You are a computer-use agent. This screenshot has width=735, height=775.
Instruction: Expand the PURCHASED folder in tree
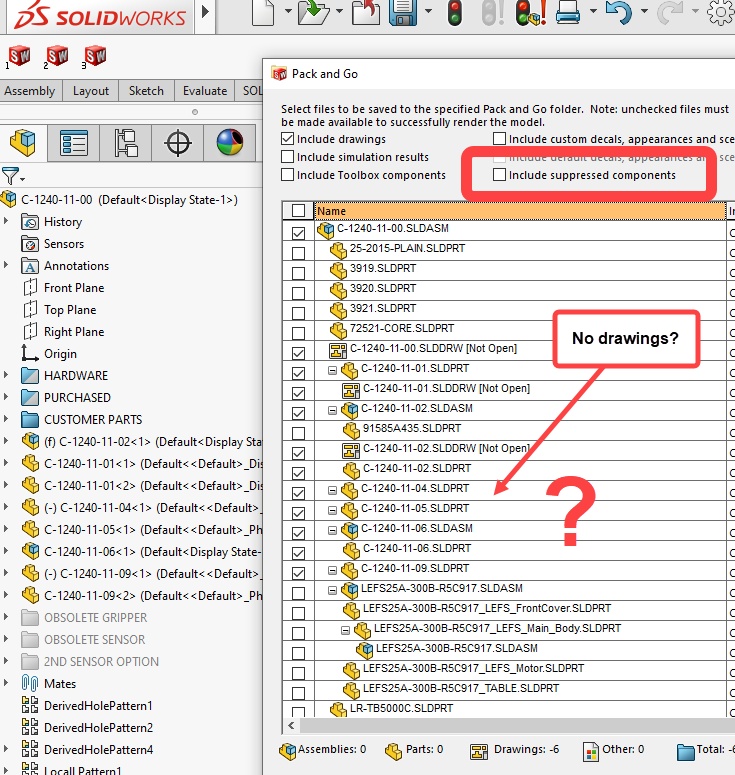(6, 397)
